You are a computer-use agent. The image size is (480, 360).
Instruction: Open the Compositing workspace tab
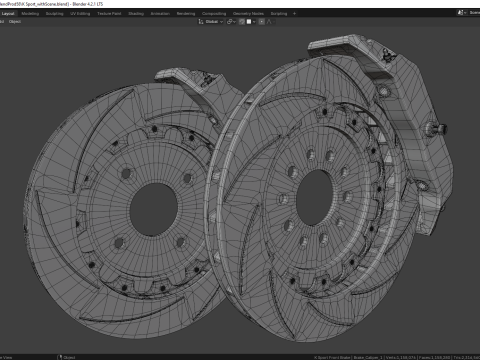[214, 14]
